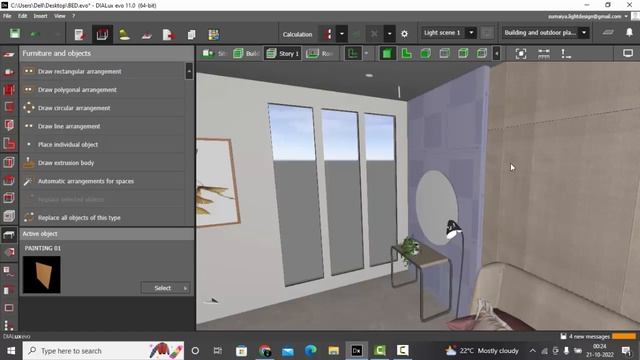This screenshot has height=360, width=640.
Task: Toggle the gray wireframe cube view
Action: coord(444,53)
